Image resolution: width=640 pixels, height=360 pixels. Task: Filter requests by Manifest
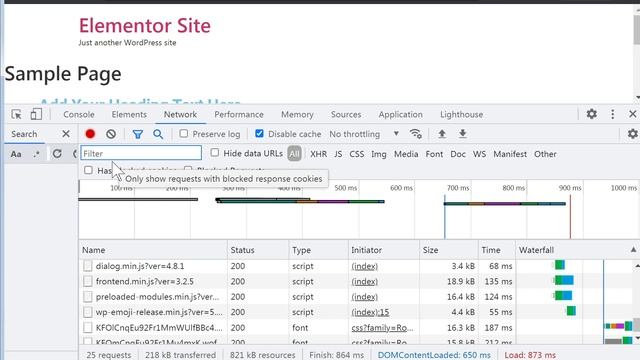coord(510,154)
